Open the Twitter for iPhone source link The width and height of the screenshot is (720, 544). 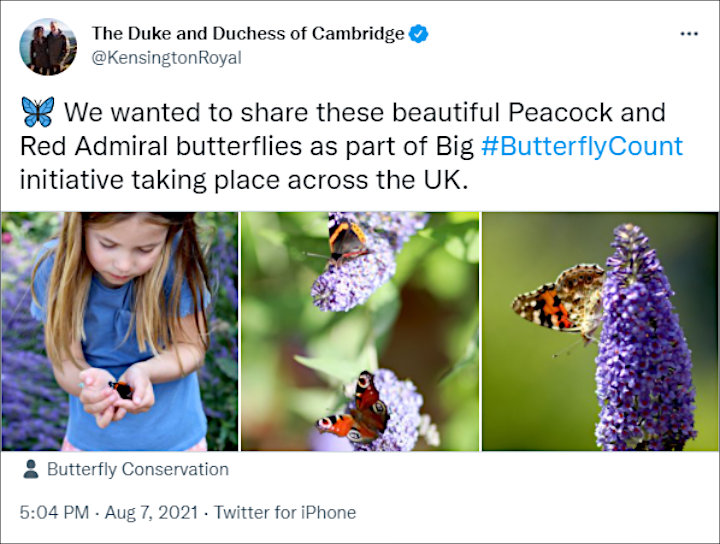(x=285, y=512)
